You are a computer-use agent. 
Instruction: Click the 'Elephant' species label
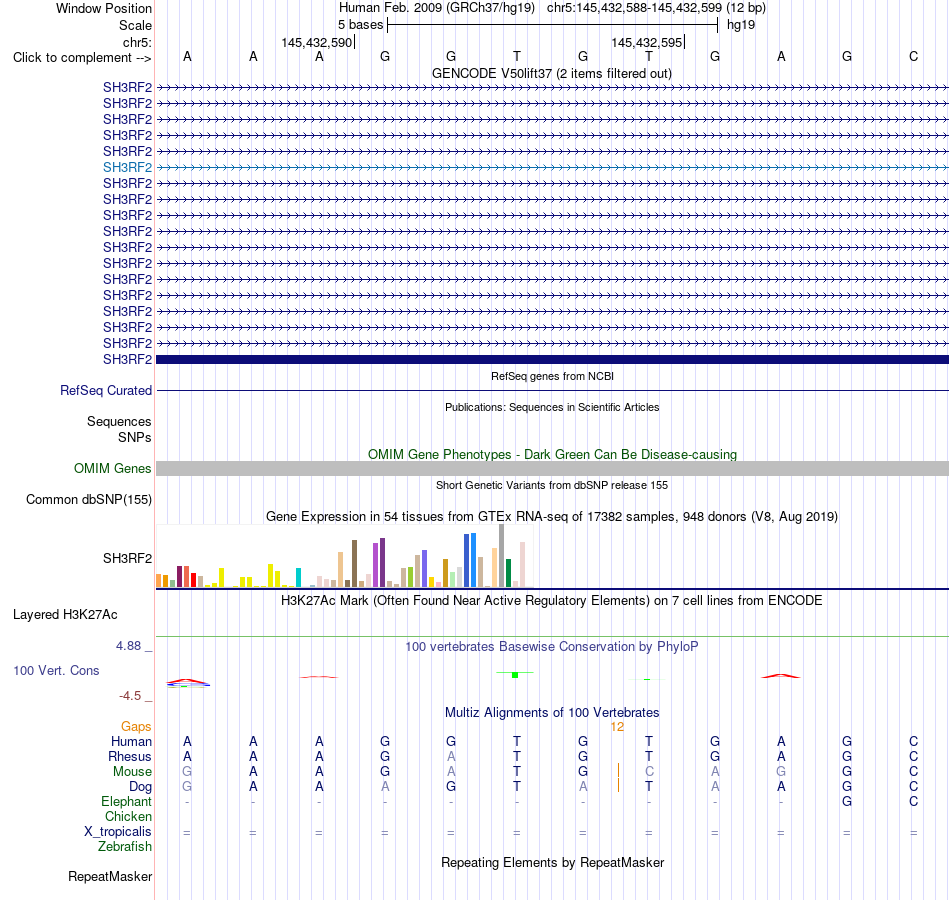pos(126,801)
